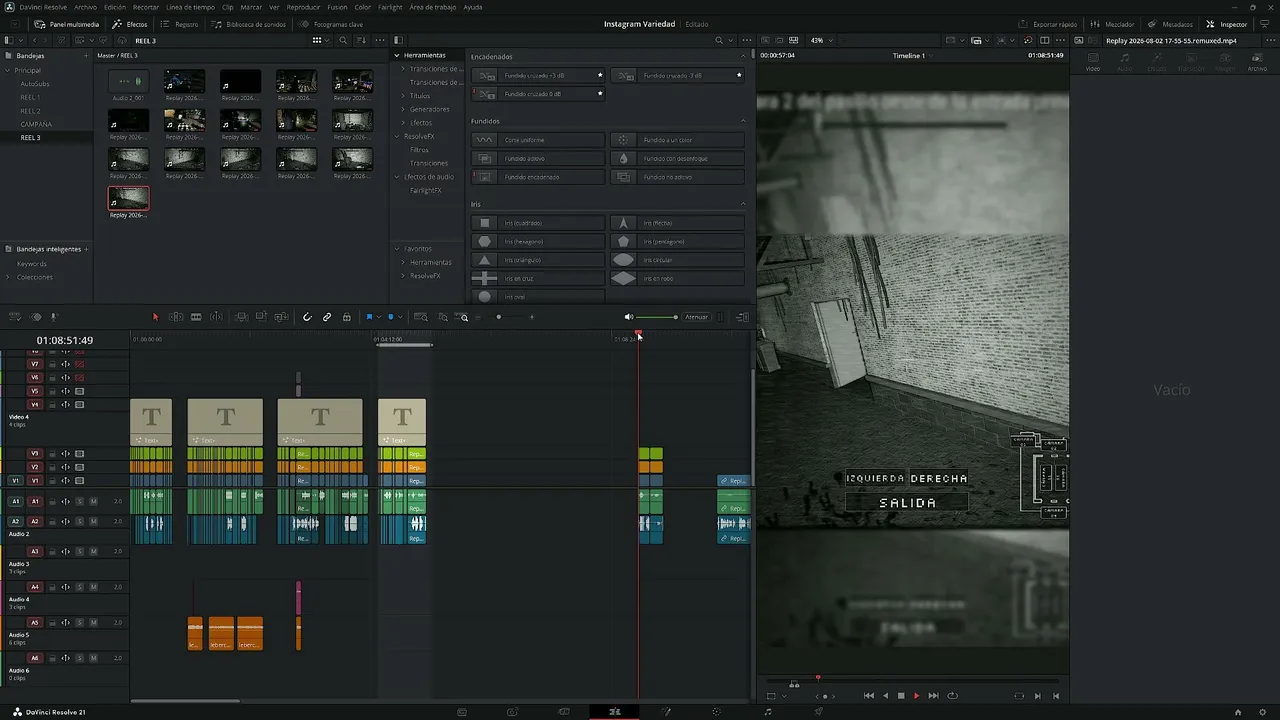Select the CAMPAÑA bin

pyautogui.click(x=36, y=124)
